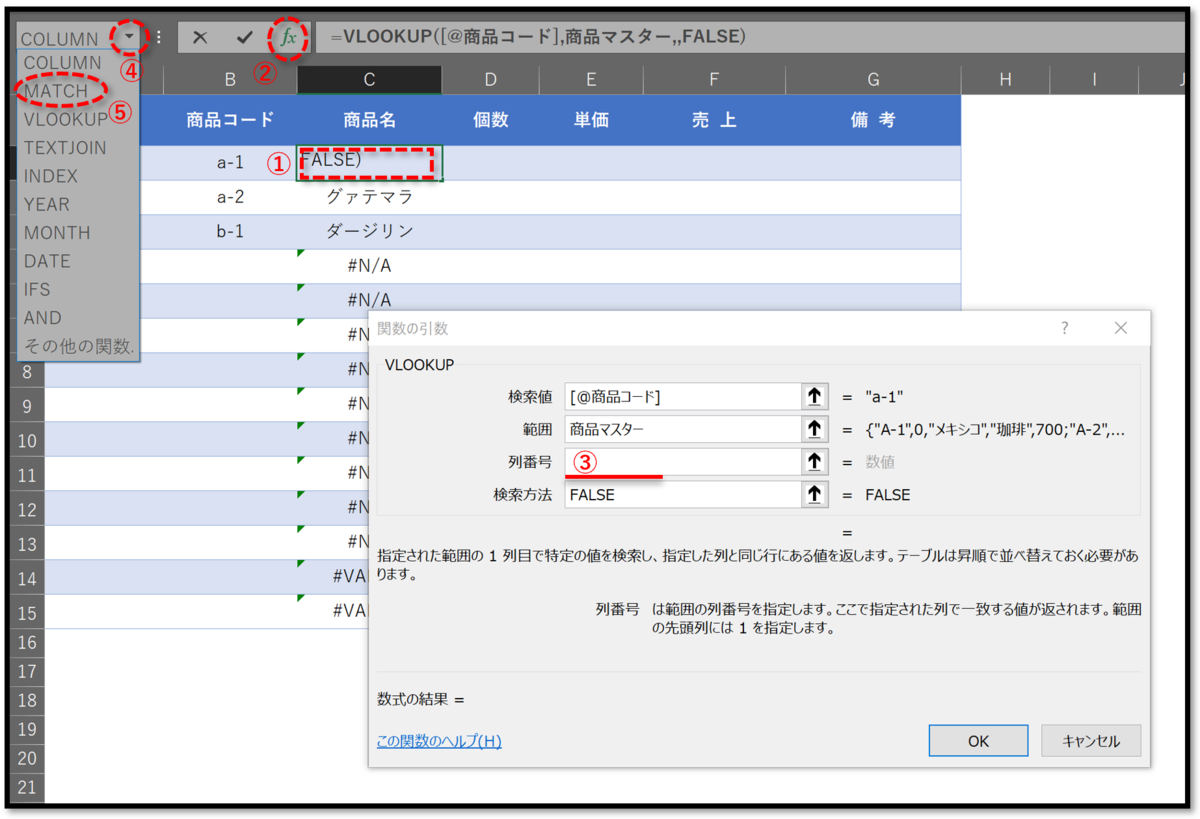Screen dimensions: 1200x819
Task: Select MATCH from the function list
Action: (x=60, y=90)
